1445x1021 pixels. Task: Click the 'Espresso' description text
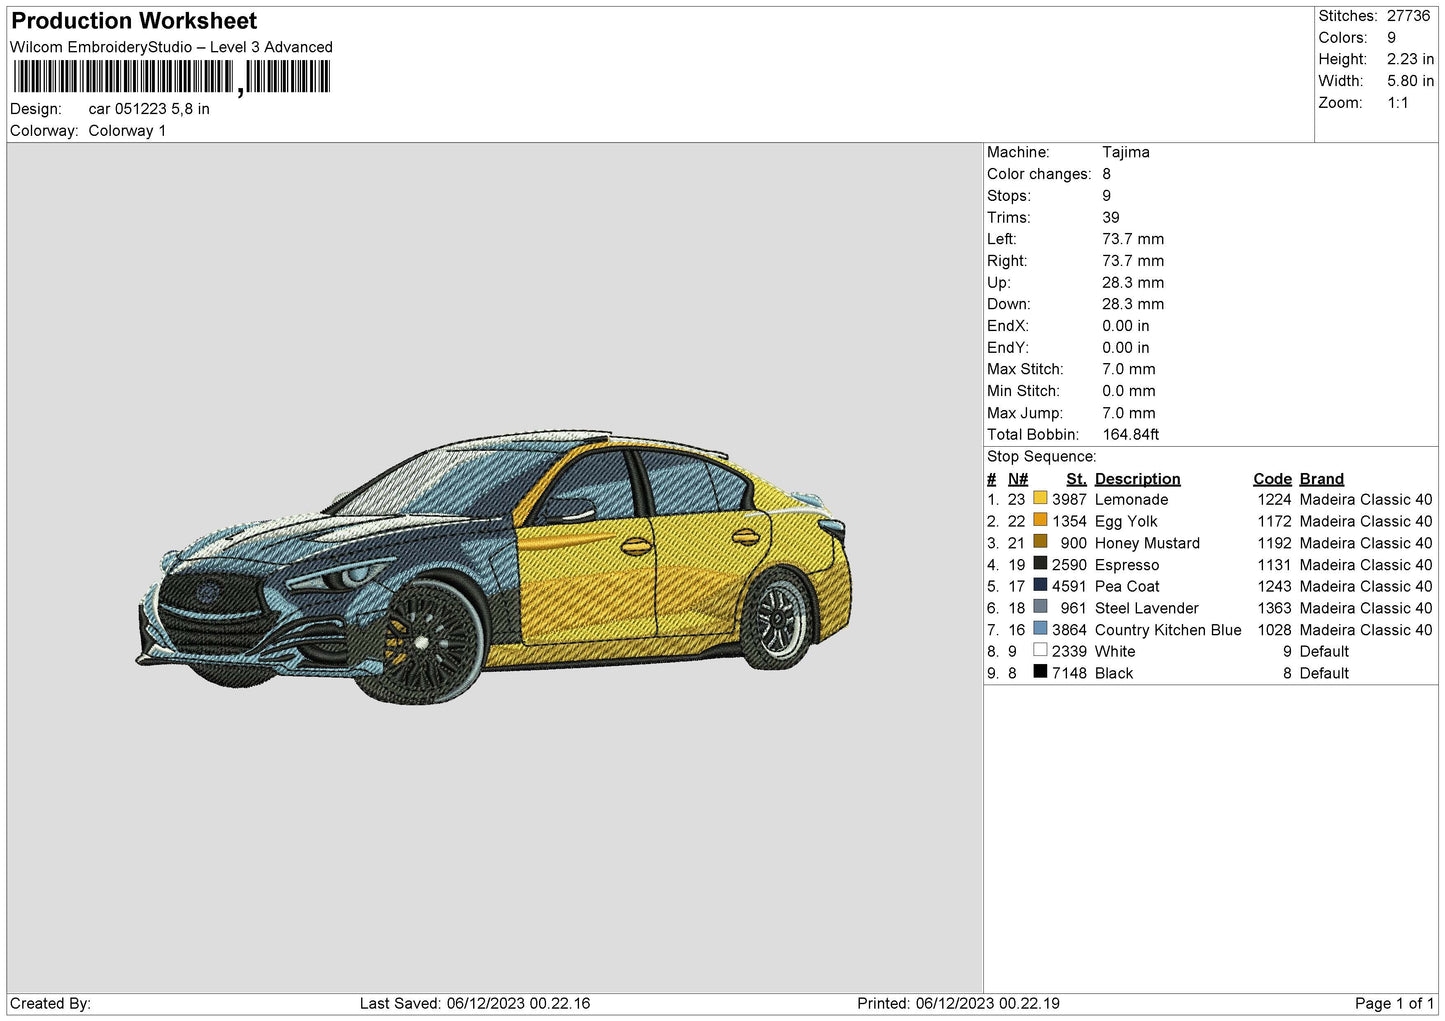tap(1127, 566)
